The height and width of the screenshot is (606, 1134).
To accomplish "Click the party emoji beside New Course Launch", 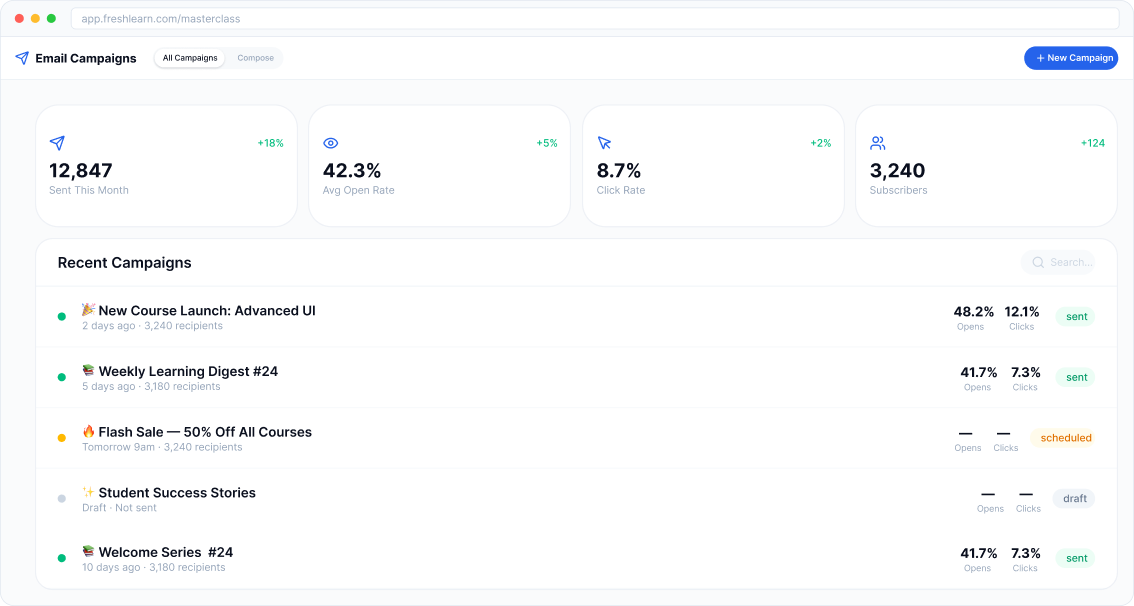I will [x=89, y=310].
